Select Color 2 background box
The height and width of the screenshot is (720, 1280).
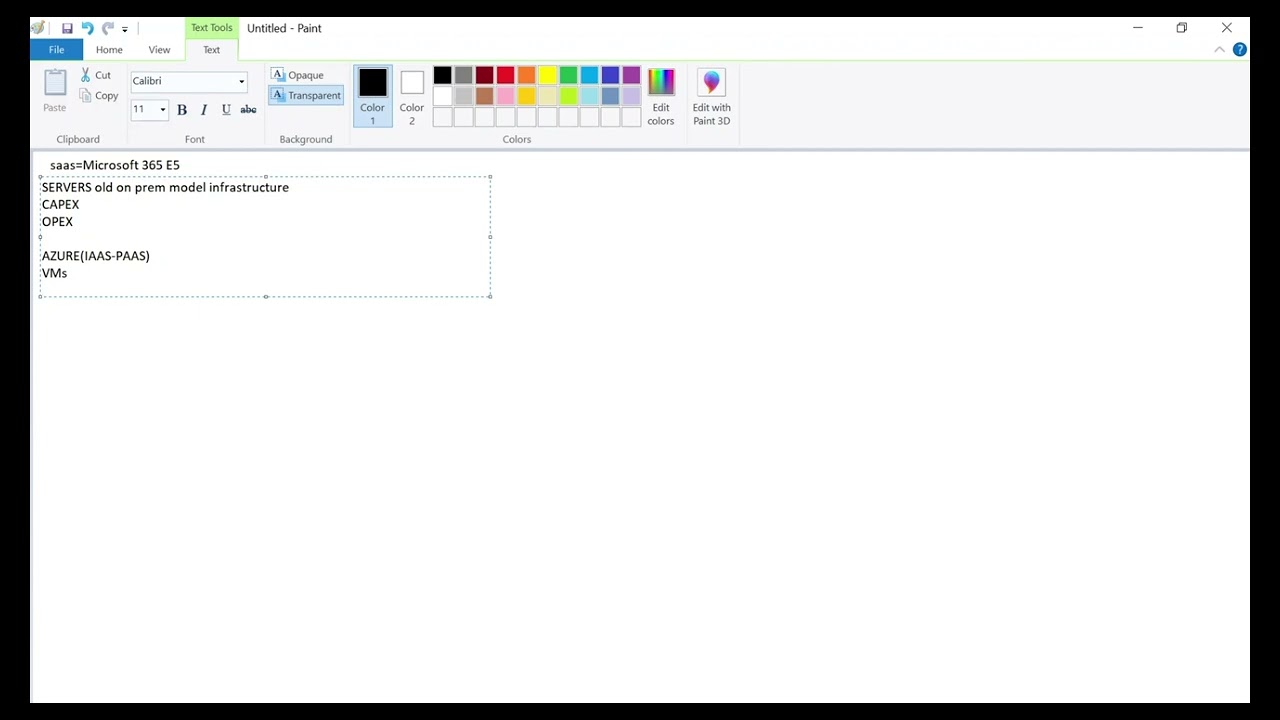(x=412, y=97)
